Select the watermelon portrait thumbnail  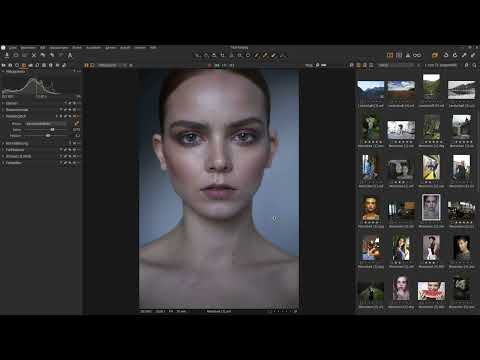click(431, 291)
